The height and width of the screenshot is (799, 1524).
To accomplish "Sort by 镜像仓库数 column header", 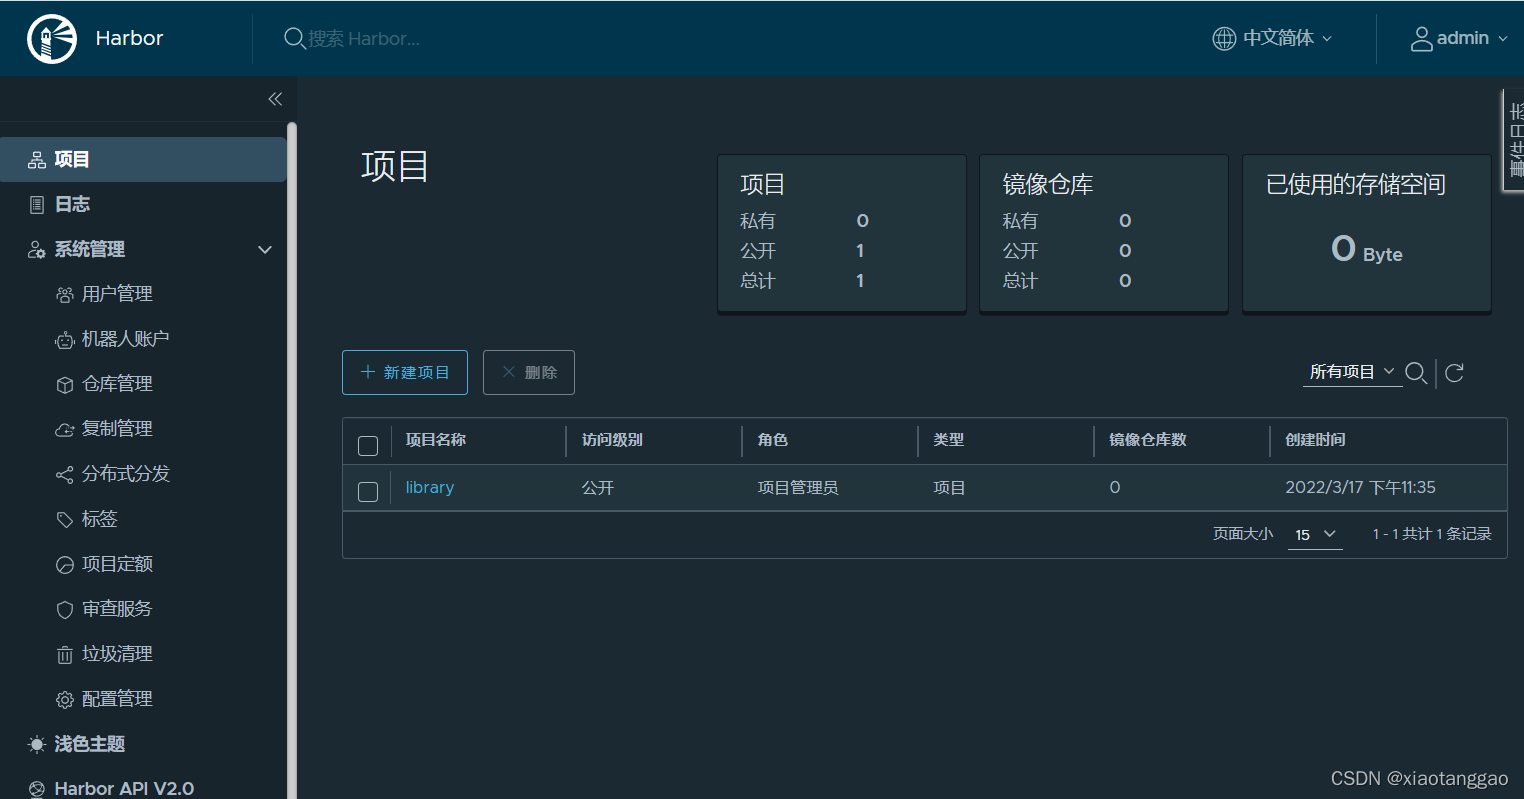I will click(1148, 440).
